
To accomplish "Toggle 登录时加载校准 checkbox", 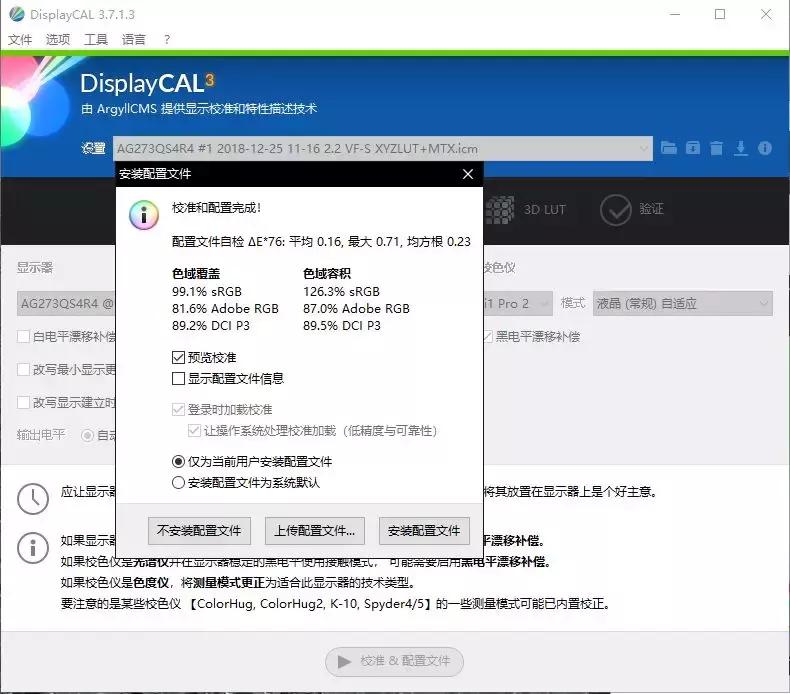I will pos(178,409).
